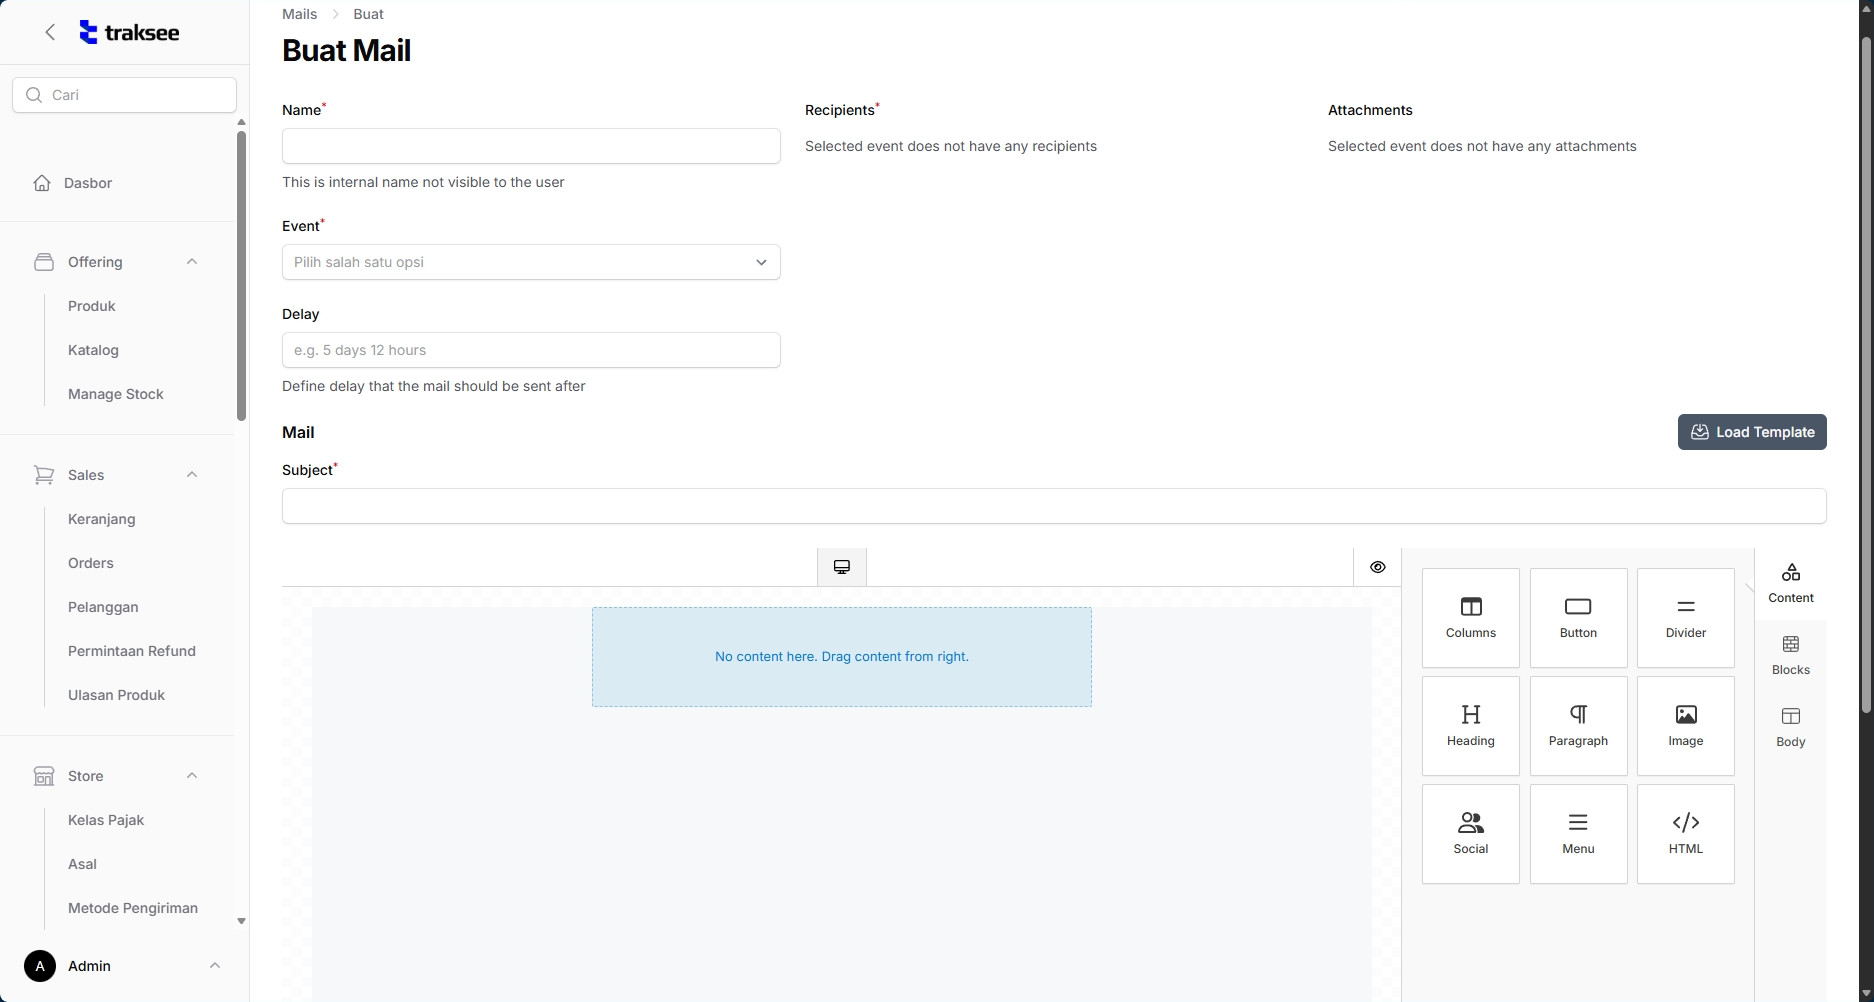
Task: Collapse the Sales sidebar section
Action: point(192,475)
